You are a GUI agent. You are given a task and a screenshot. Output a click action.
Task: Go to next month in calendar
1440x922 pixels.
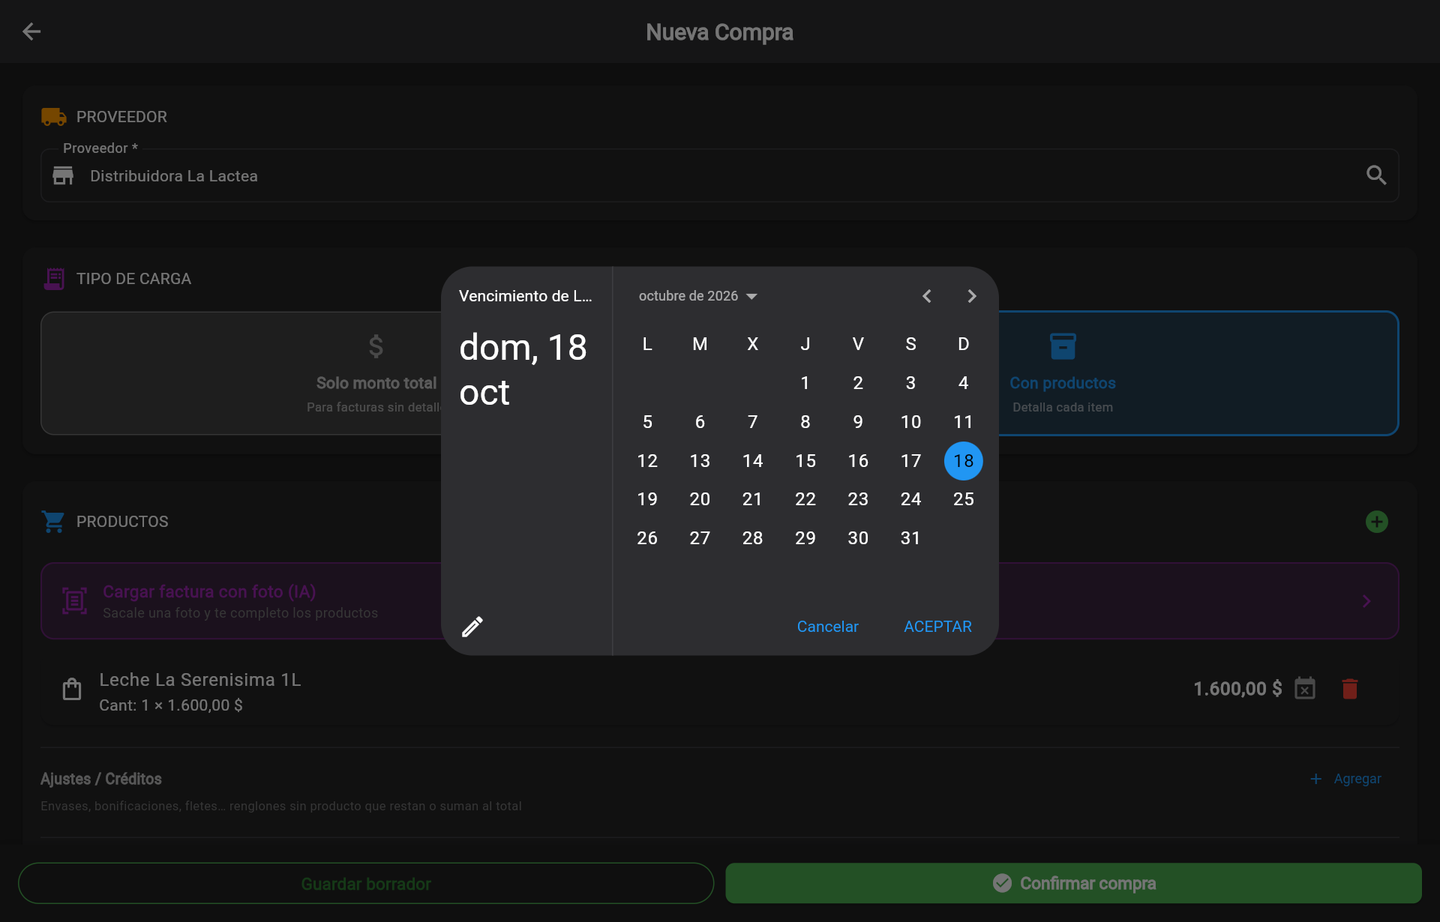[x=971, y=296]
